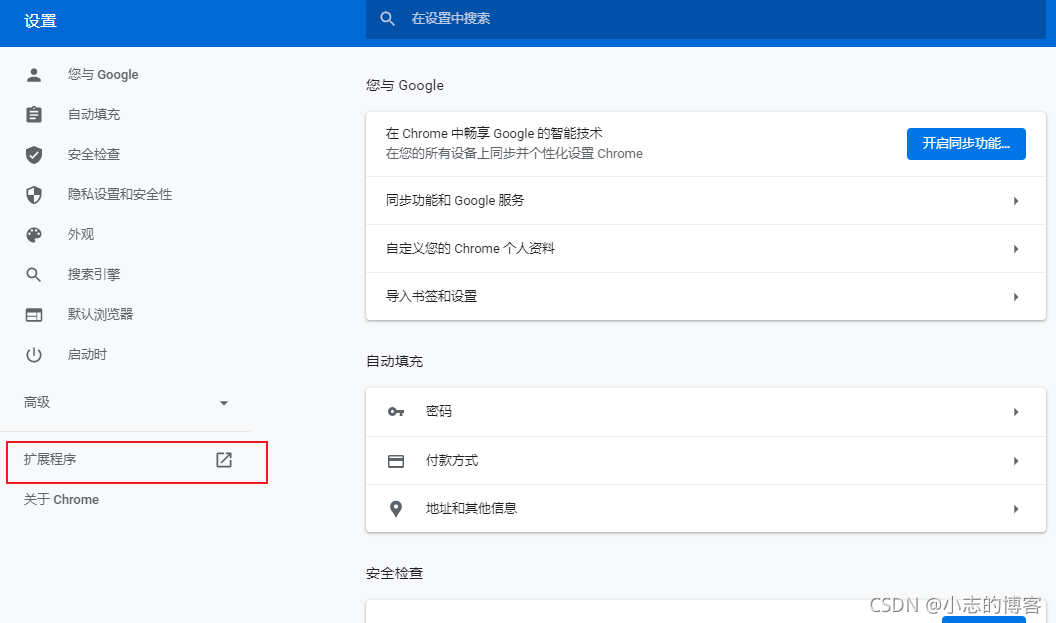
Task: Click the credit card icon in the 付款方式 row
Action: [396, 461]
